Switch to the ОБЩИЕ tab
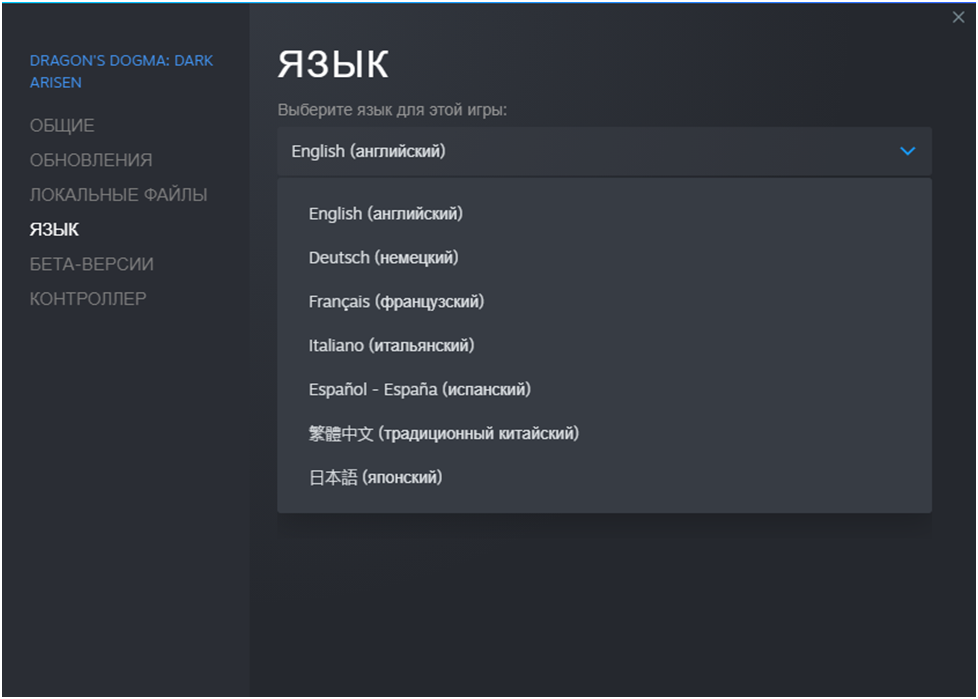This screenshot has height=699, width=978. [x=62, y=125]
